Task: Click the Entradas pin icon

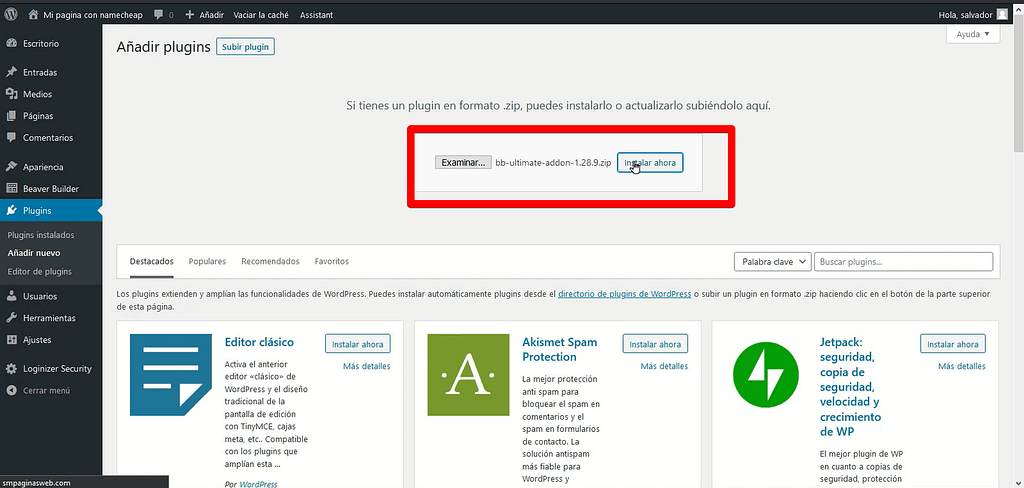Action: (x=11, y=72)
